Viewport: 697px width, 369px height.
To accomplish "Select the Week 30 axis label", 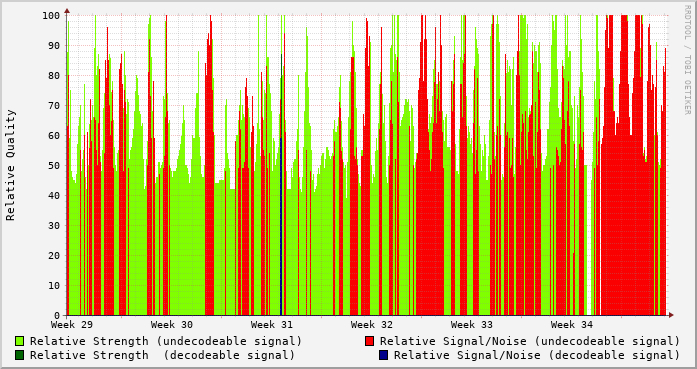I will [172, 325].
